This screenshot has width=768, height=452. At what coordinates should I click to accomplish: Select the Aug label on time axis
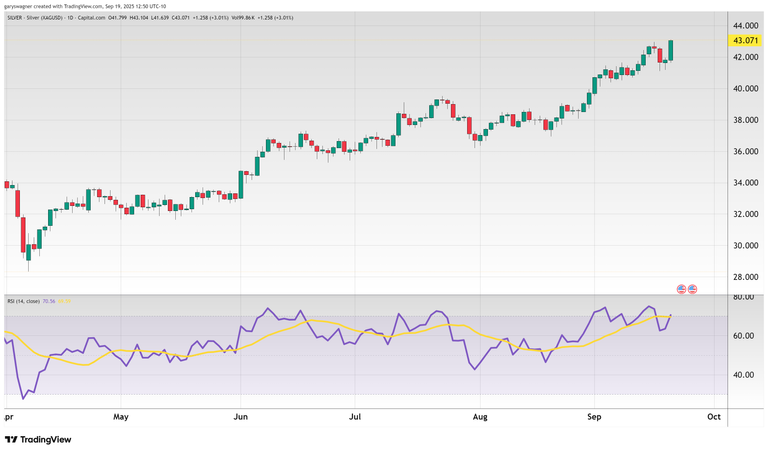pos(479,414)
